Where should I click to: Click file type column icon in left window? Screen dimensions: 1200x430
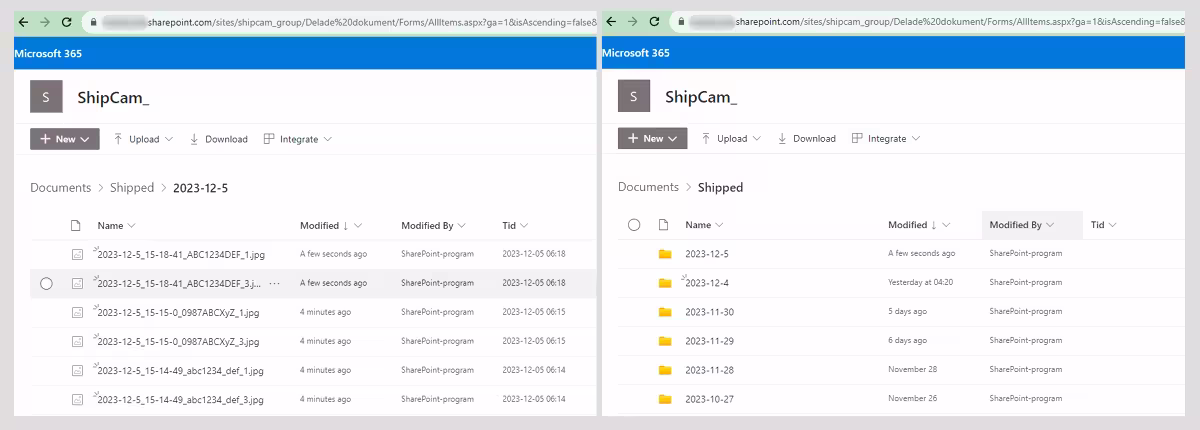point(76,225)
